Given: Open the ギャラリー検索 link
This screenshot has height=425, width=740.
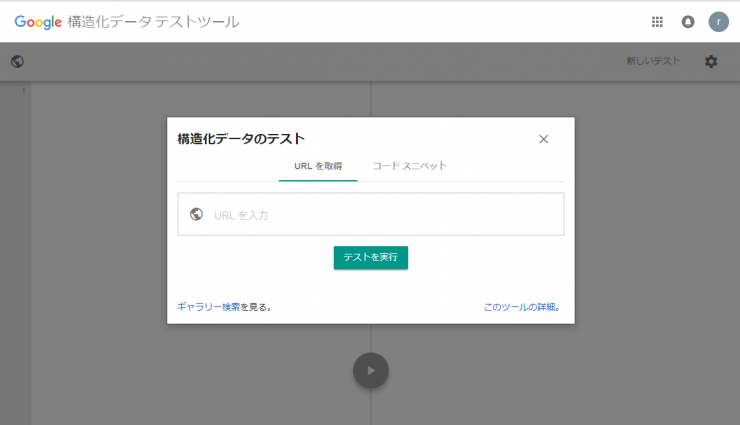Looking at the screenshot, I should (208, 307).
